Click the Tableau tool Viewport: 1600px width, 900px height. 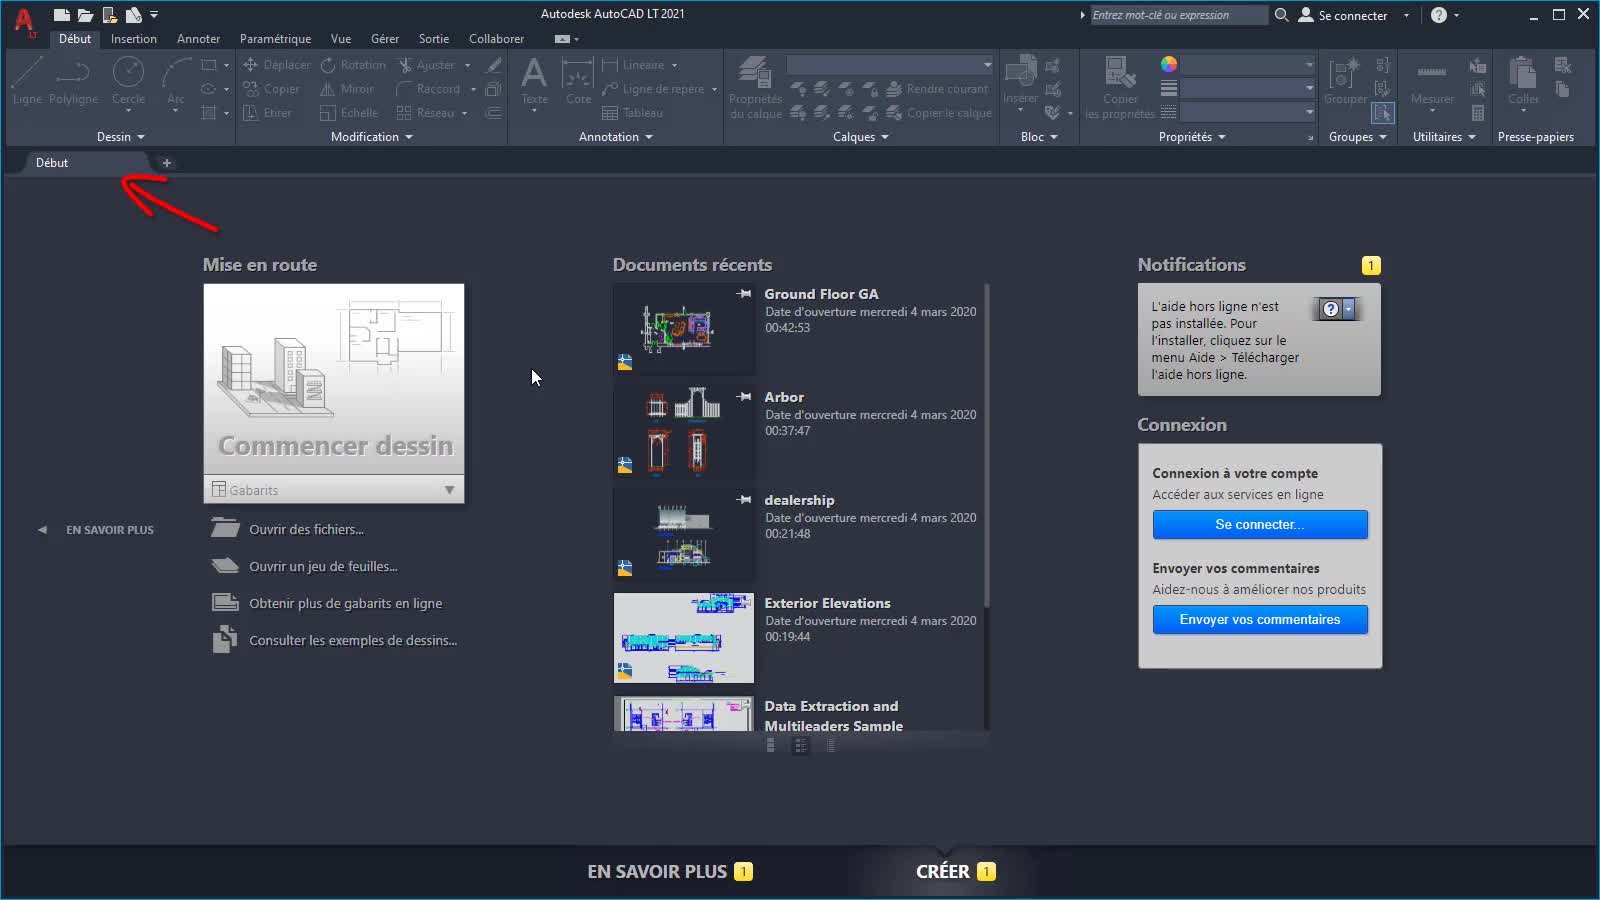click(632, 113)
